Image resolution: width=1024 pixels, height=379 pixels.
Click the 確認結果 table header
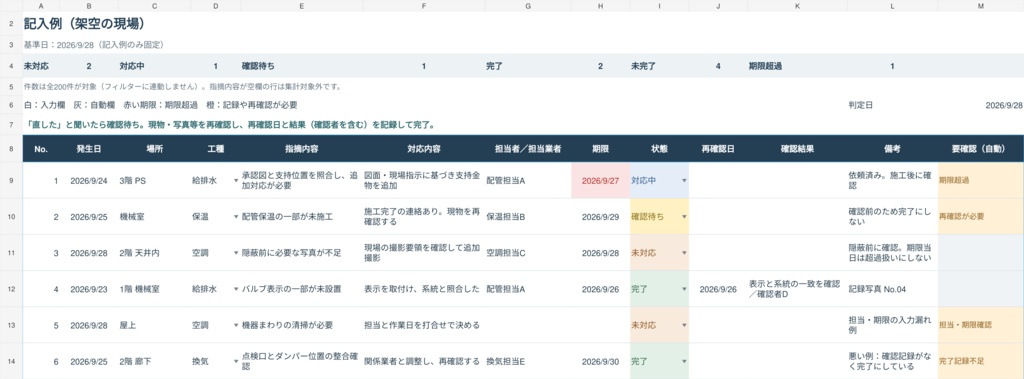pos(797,149)
